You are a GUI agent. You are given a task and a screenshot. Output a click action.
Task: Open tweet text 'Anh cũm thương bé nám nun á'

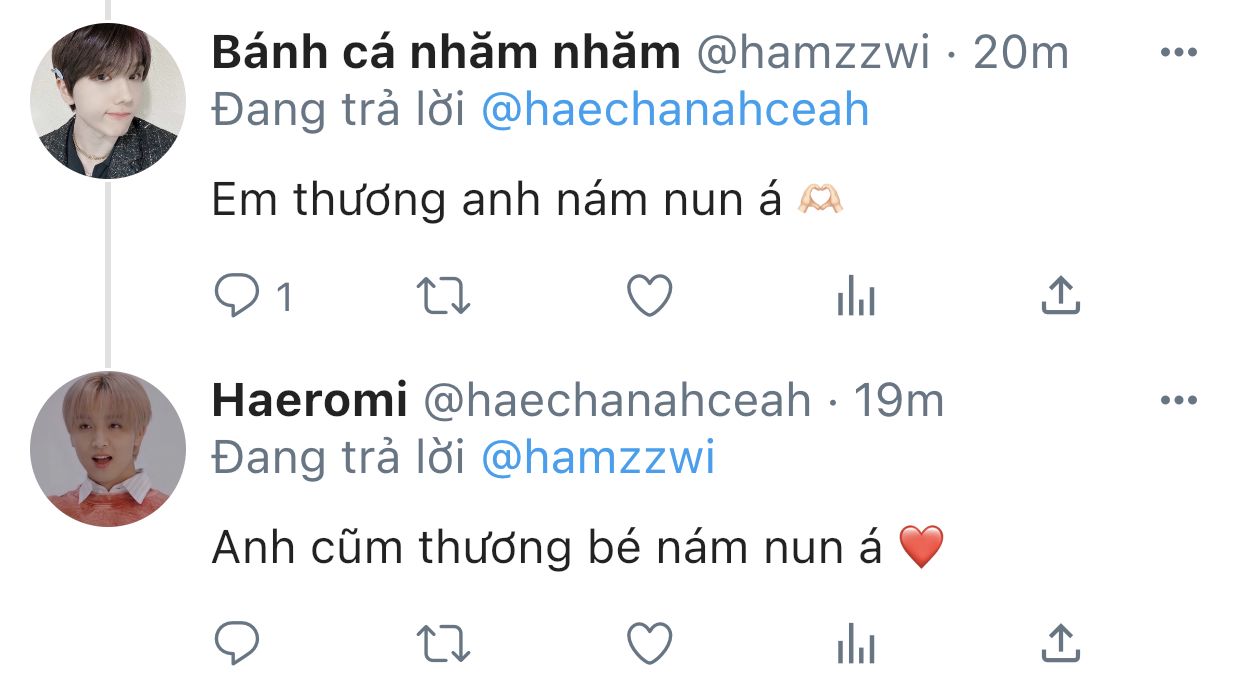pos(548,548)
